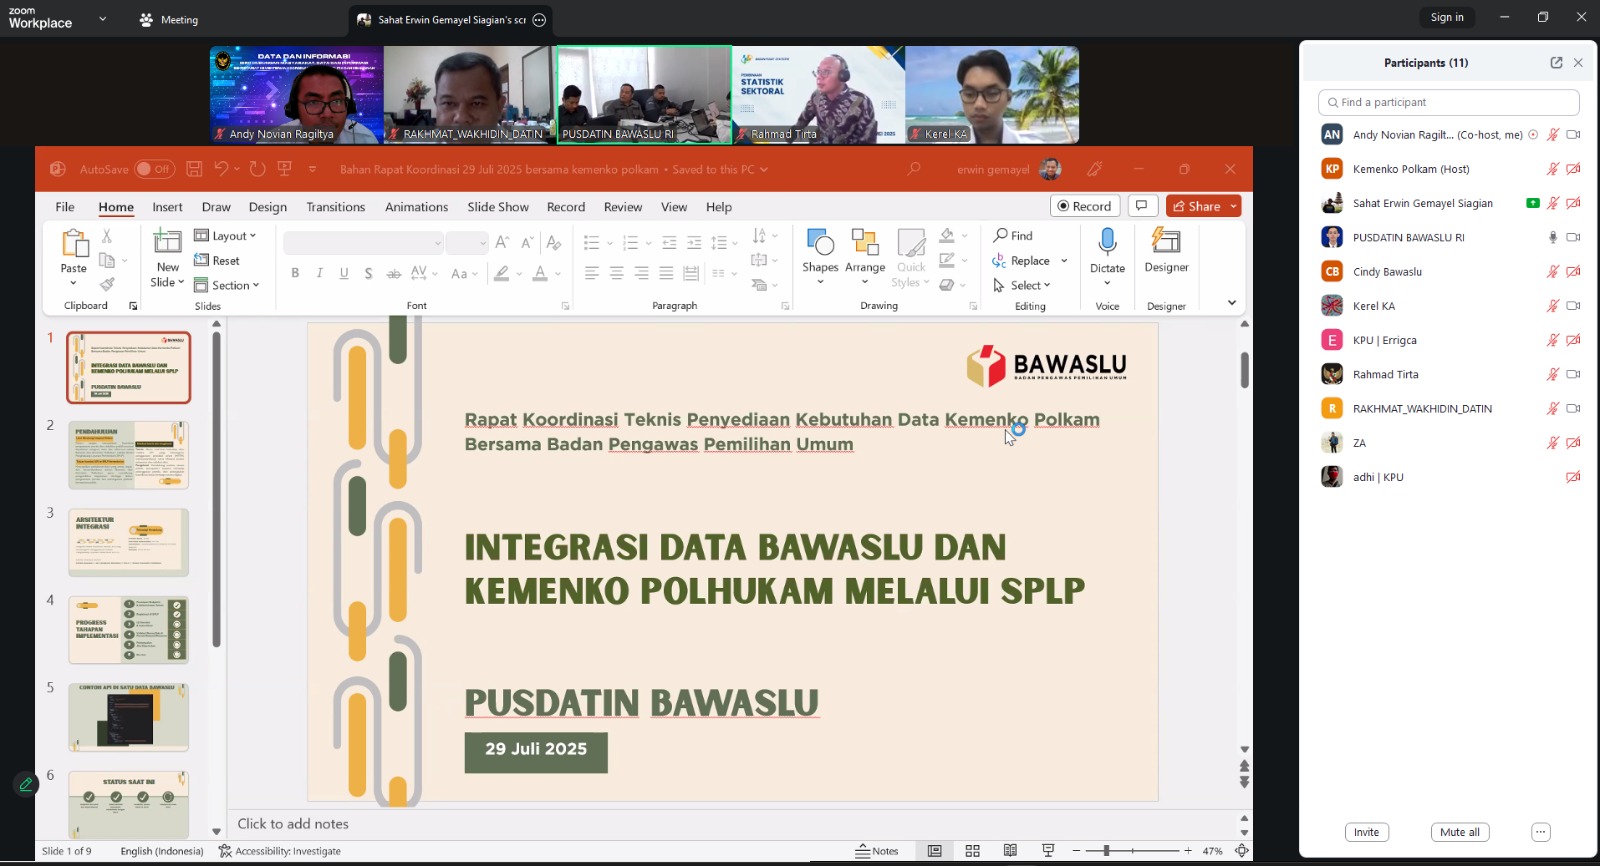Open the File menu
Viewport: 1600px width, 866px height.
[65, 207]
